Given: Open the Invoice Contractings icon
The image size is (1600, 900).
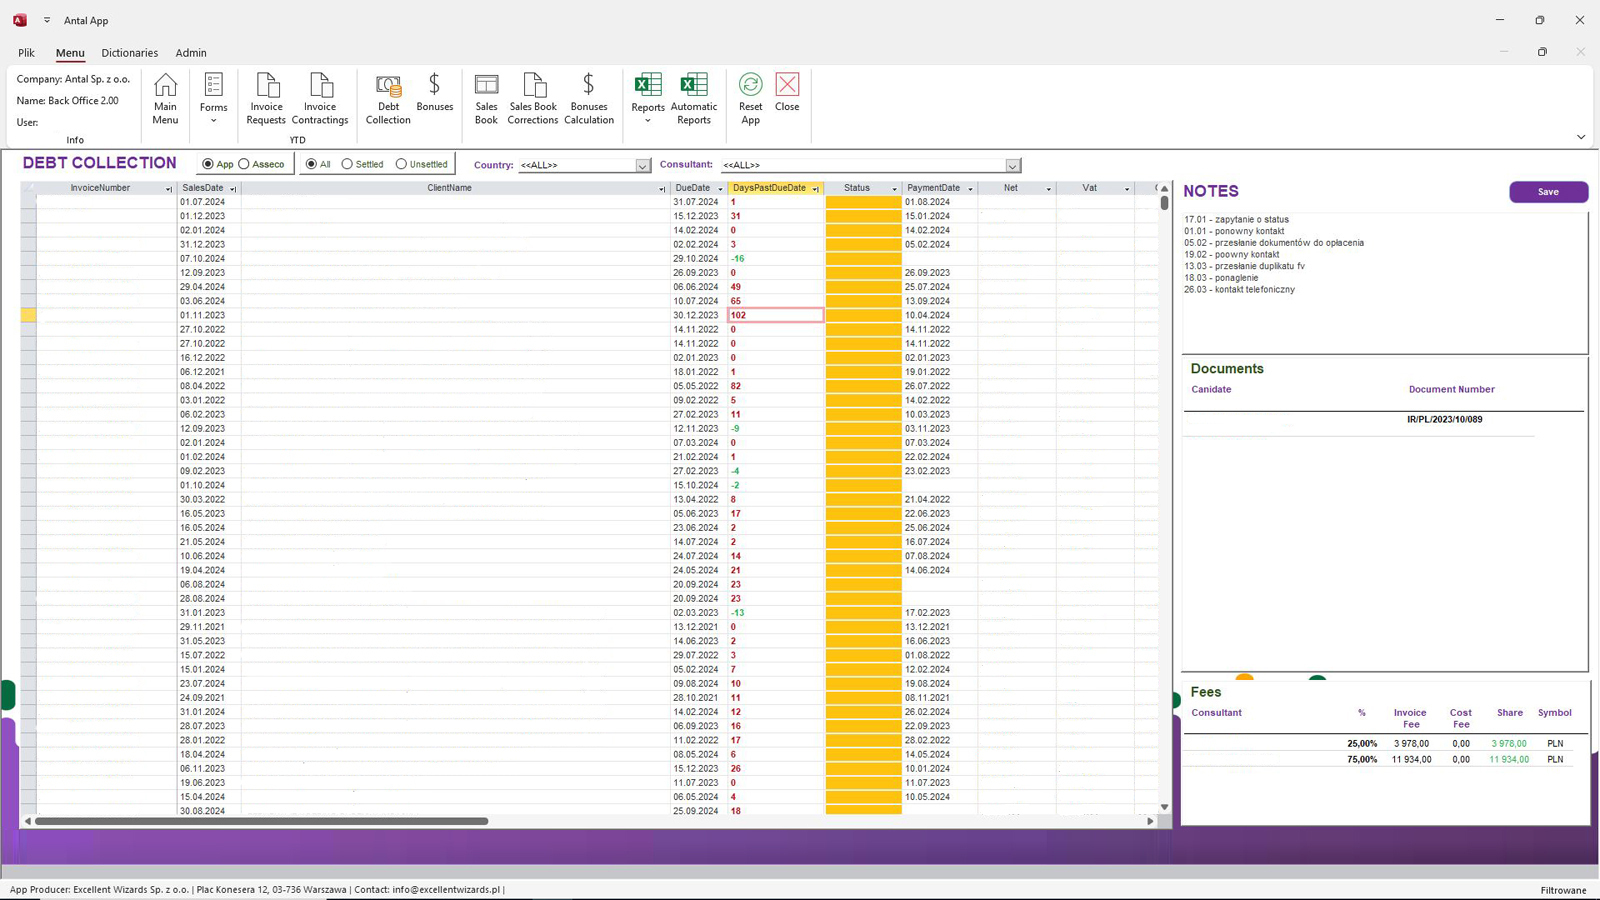Looking at the screenshot, I should click(x=320, y=98).
